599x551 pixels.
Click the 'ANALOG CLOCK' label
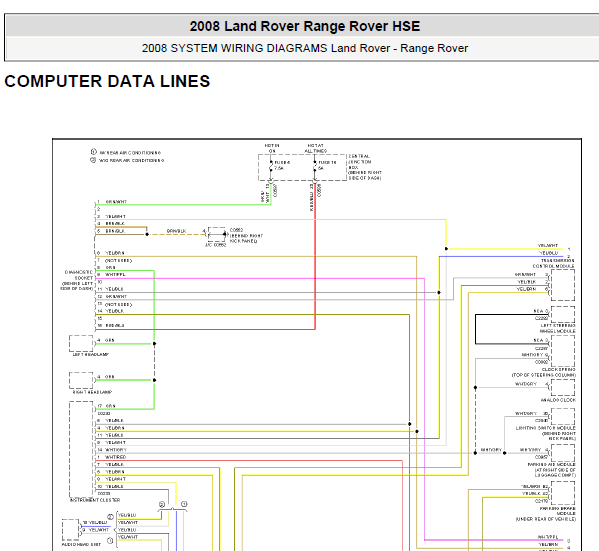point(558,400)
